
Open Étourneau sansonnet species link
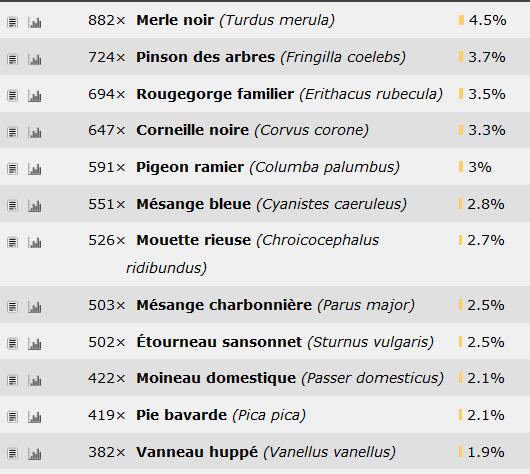(x=219, y=342)
